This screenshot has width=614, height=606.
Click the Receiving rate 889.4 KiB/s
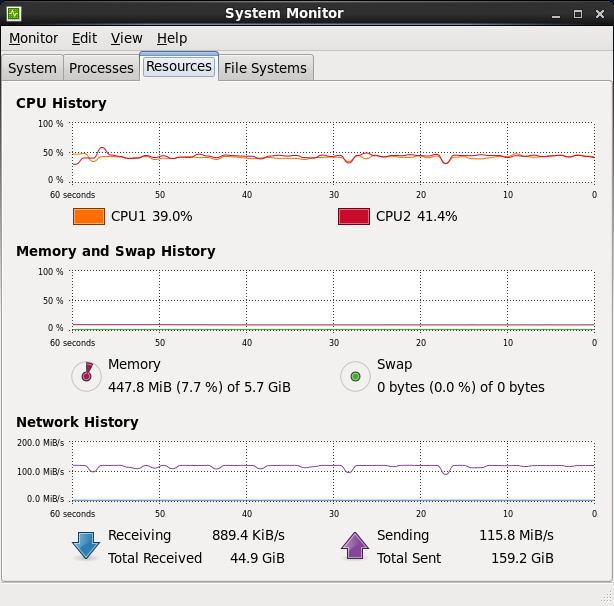point(248,535)
